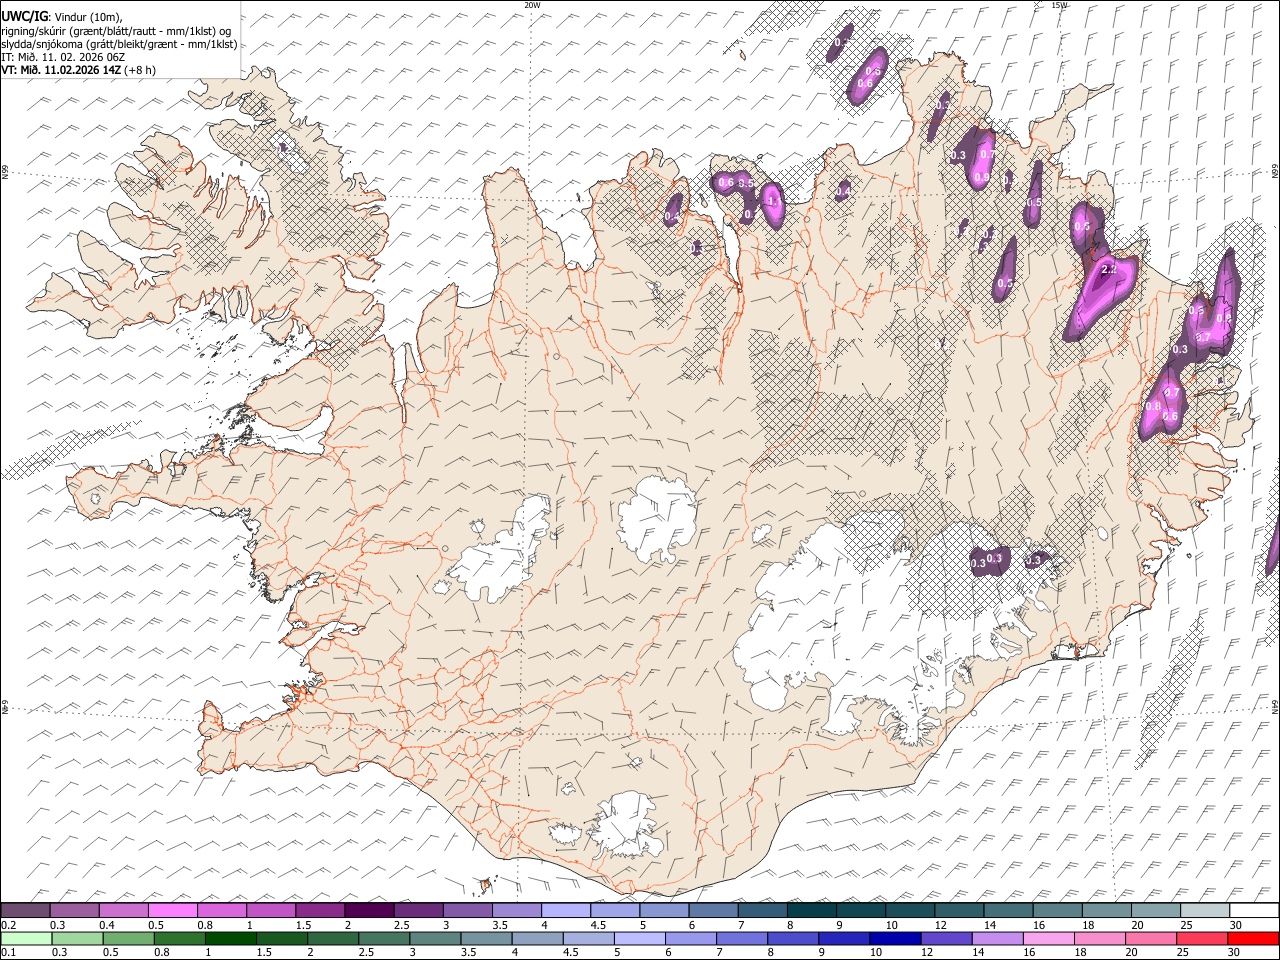Click the deep blue swatch at 10 in lower legend
This screenshot has height=960, width=1280.
click(894, 938)
